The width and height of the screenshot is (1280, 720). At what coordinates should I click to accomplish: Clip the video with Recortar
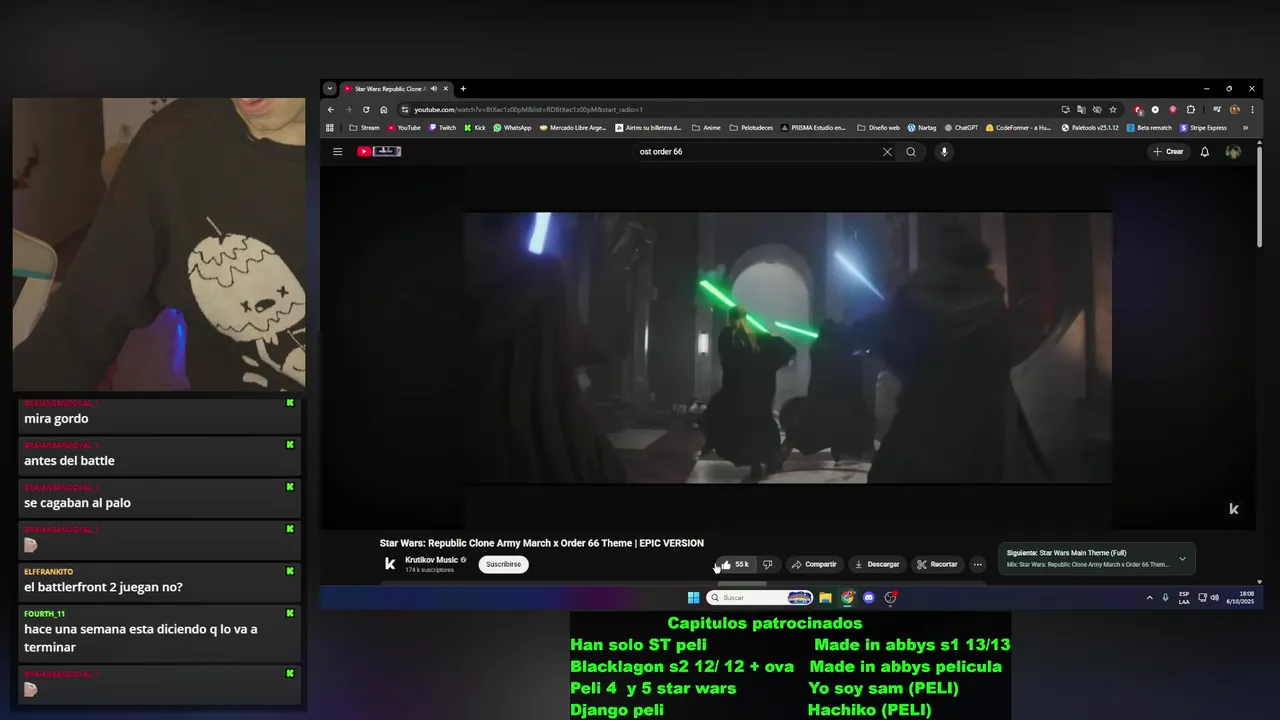click(x=937, y=564)
